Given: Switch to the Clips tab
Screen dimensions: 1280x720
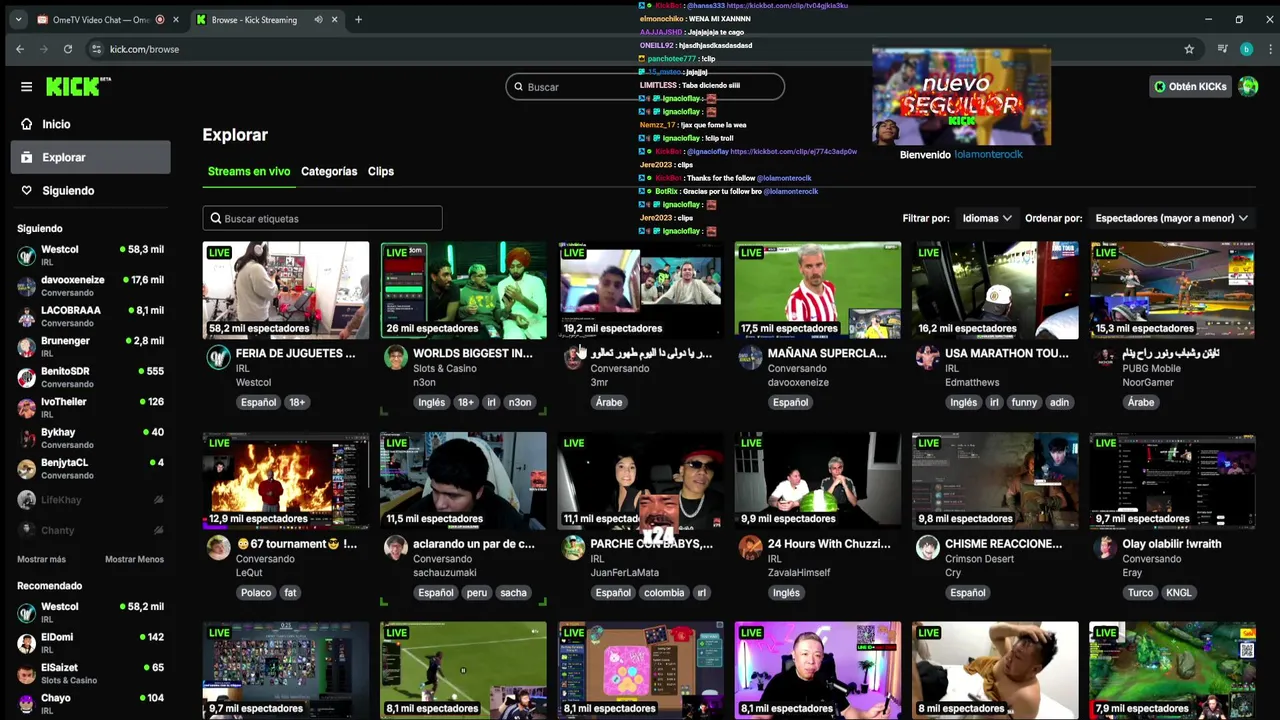Looking at the screenshot, I should click(381, 171).
